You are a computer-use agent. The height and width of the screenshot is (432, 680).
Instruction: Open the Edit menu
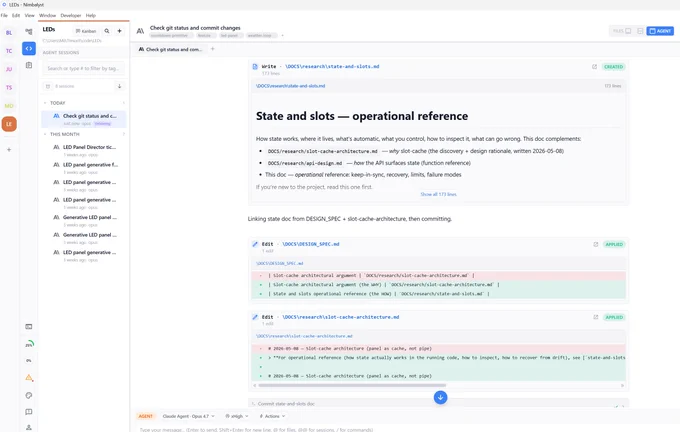coord(16,15)
